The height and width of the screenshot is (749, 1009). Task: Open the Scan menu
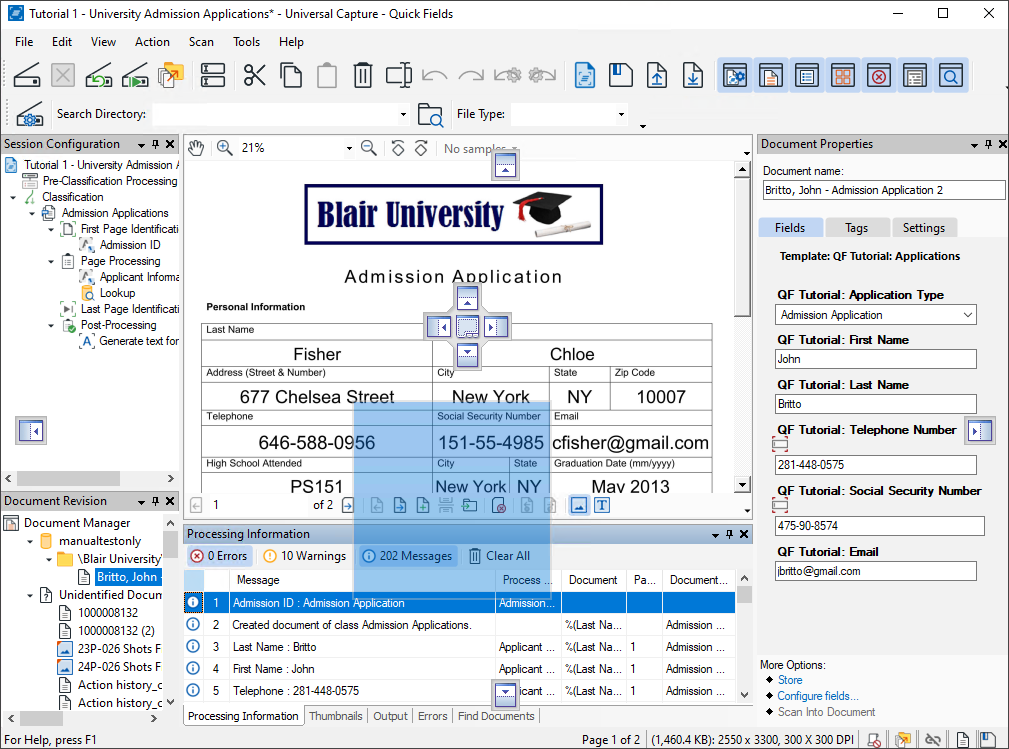[x=201, y=42]
